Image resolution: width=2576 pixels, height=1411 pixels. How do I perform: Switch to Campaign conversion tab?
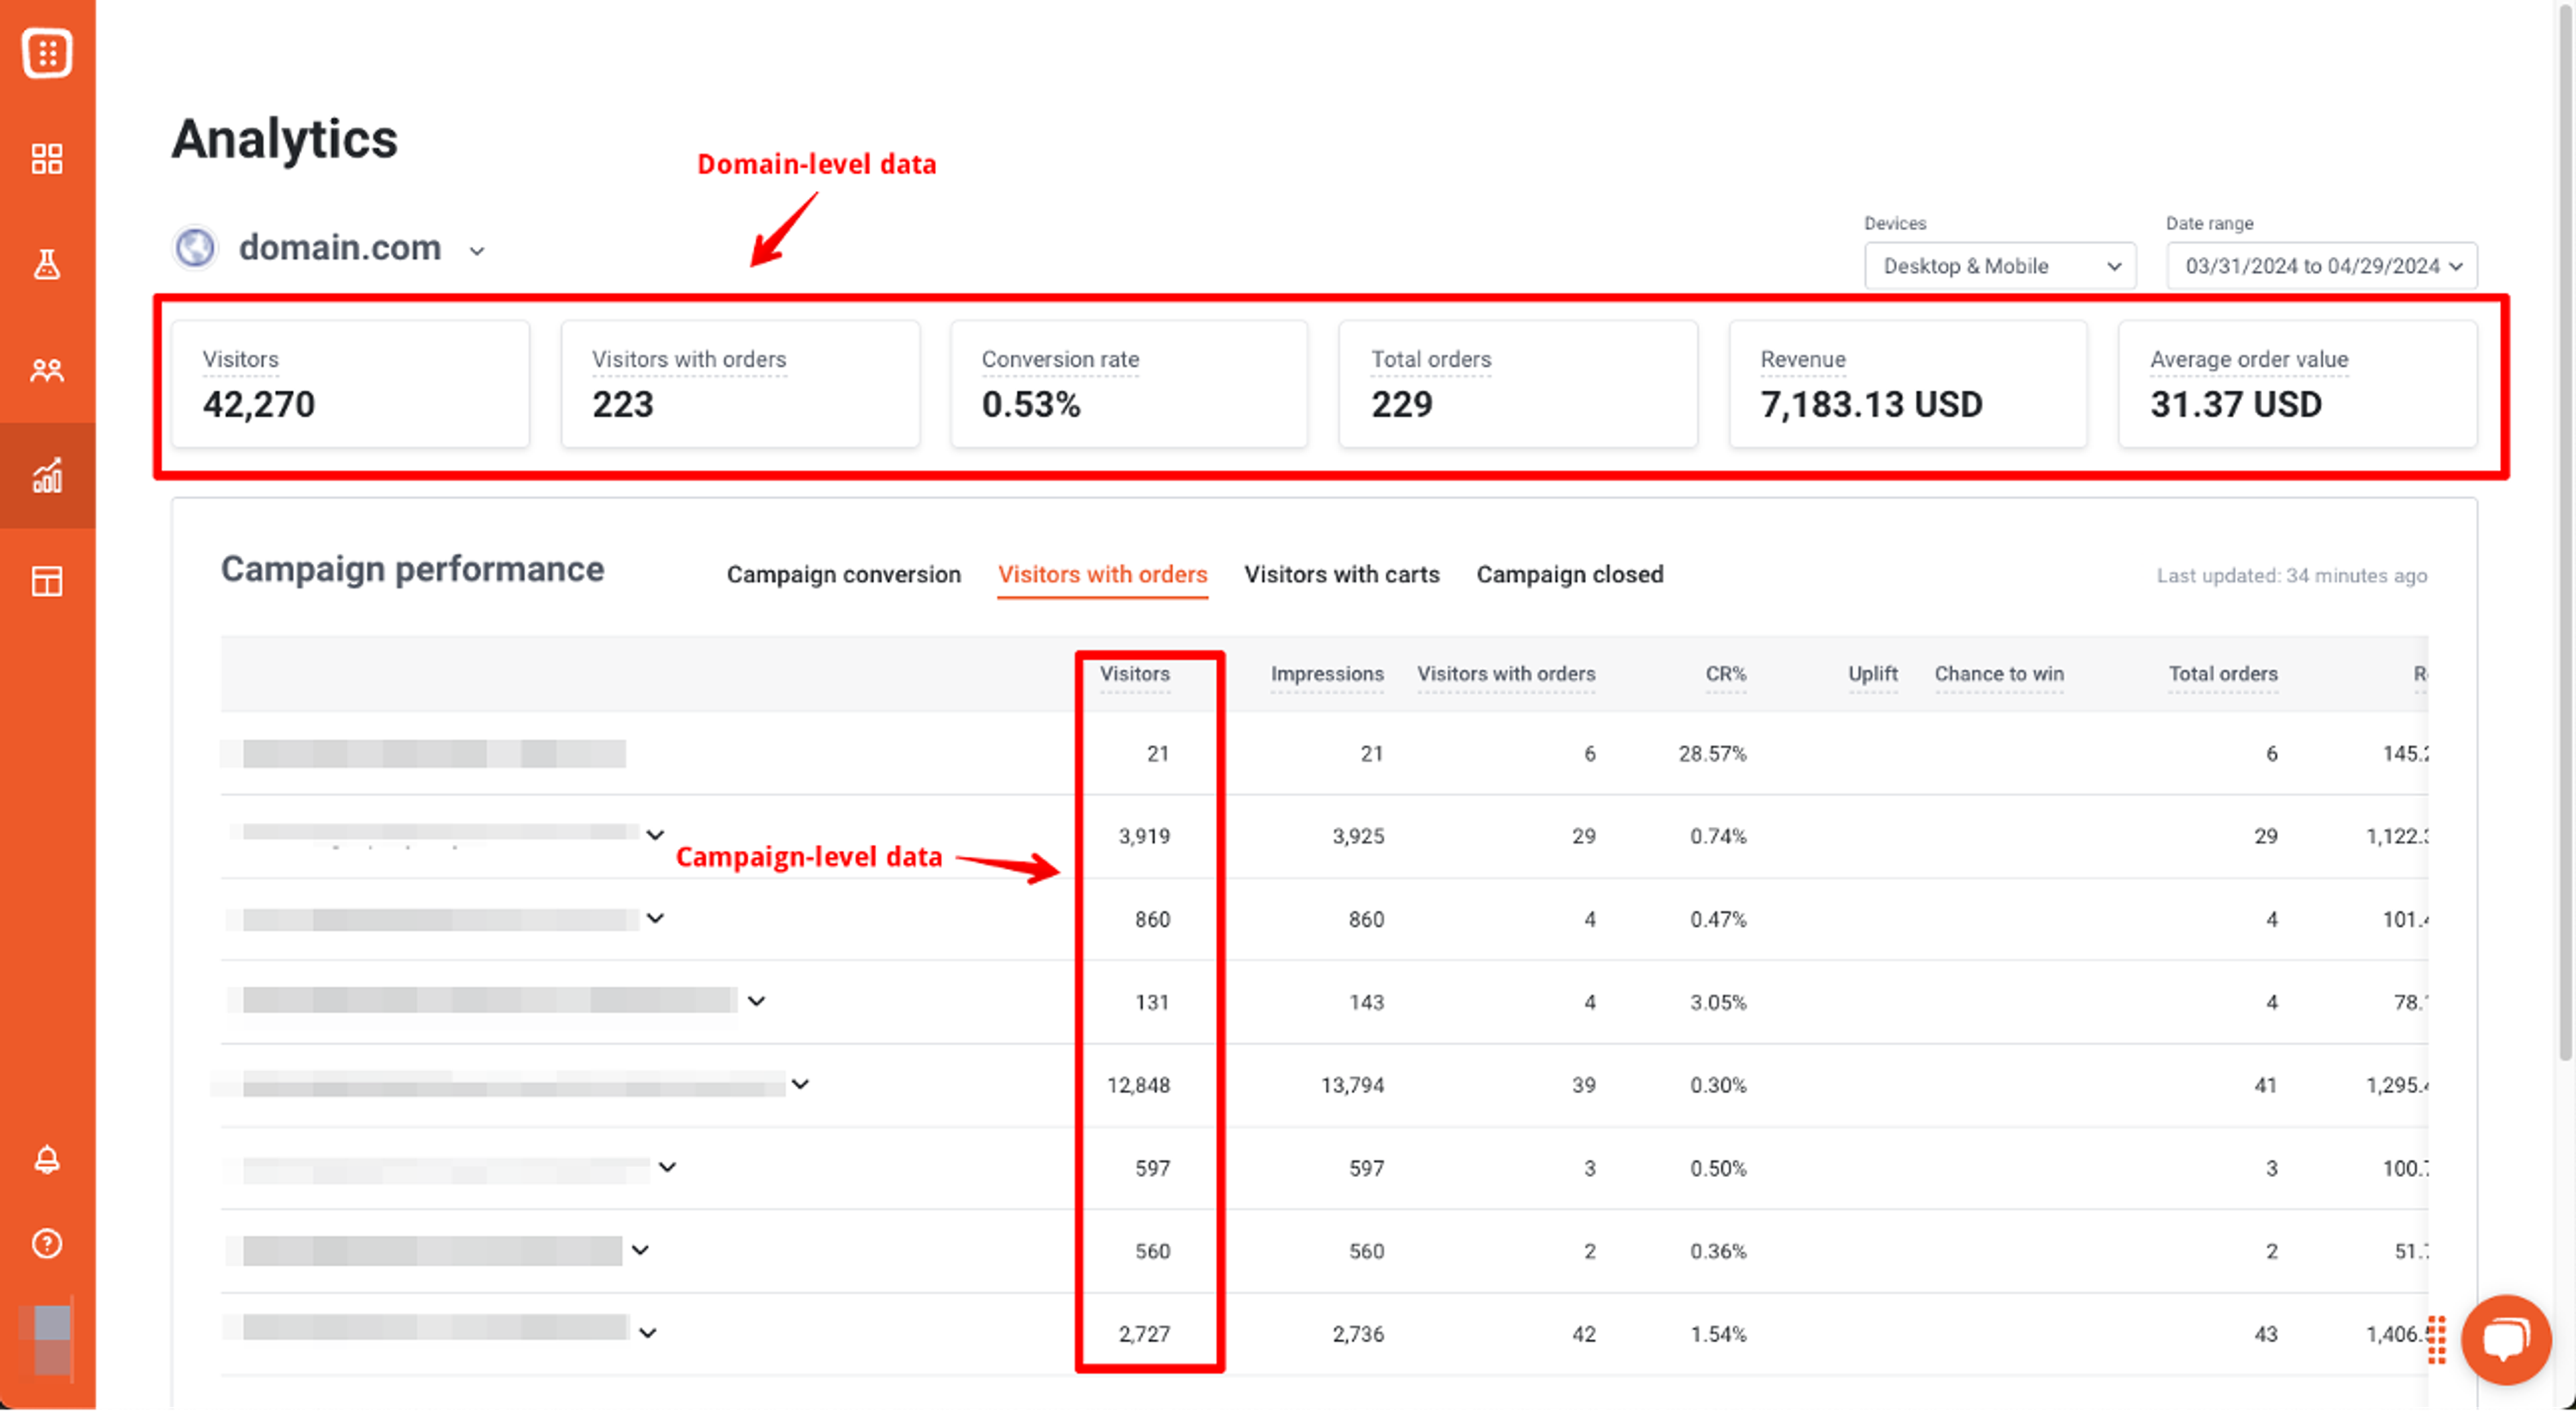(843, 575)
